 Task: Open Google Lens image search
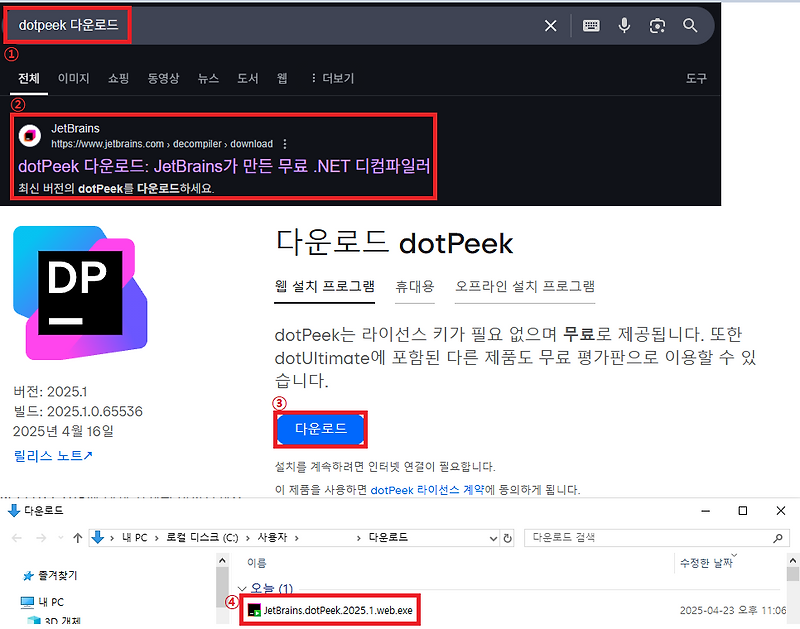coord(660,26)
